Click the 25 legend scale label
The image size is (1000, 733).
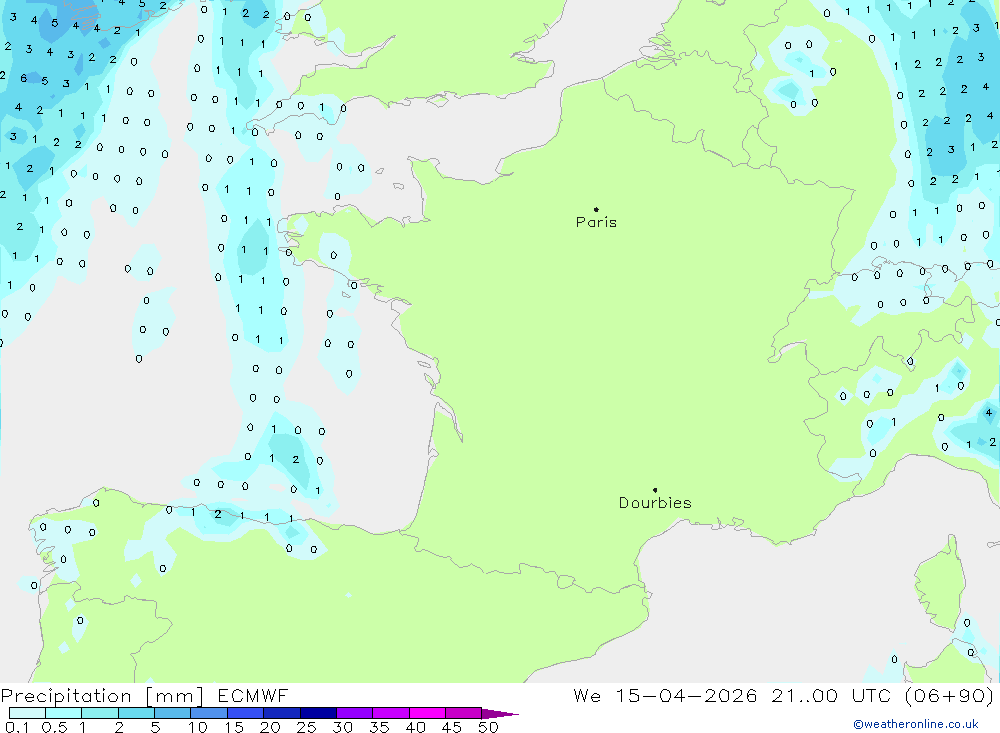[x=307, y=727]
